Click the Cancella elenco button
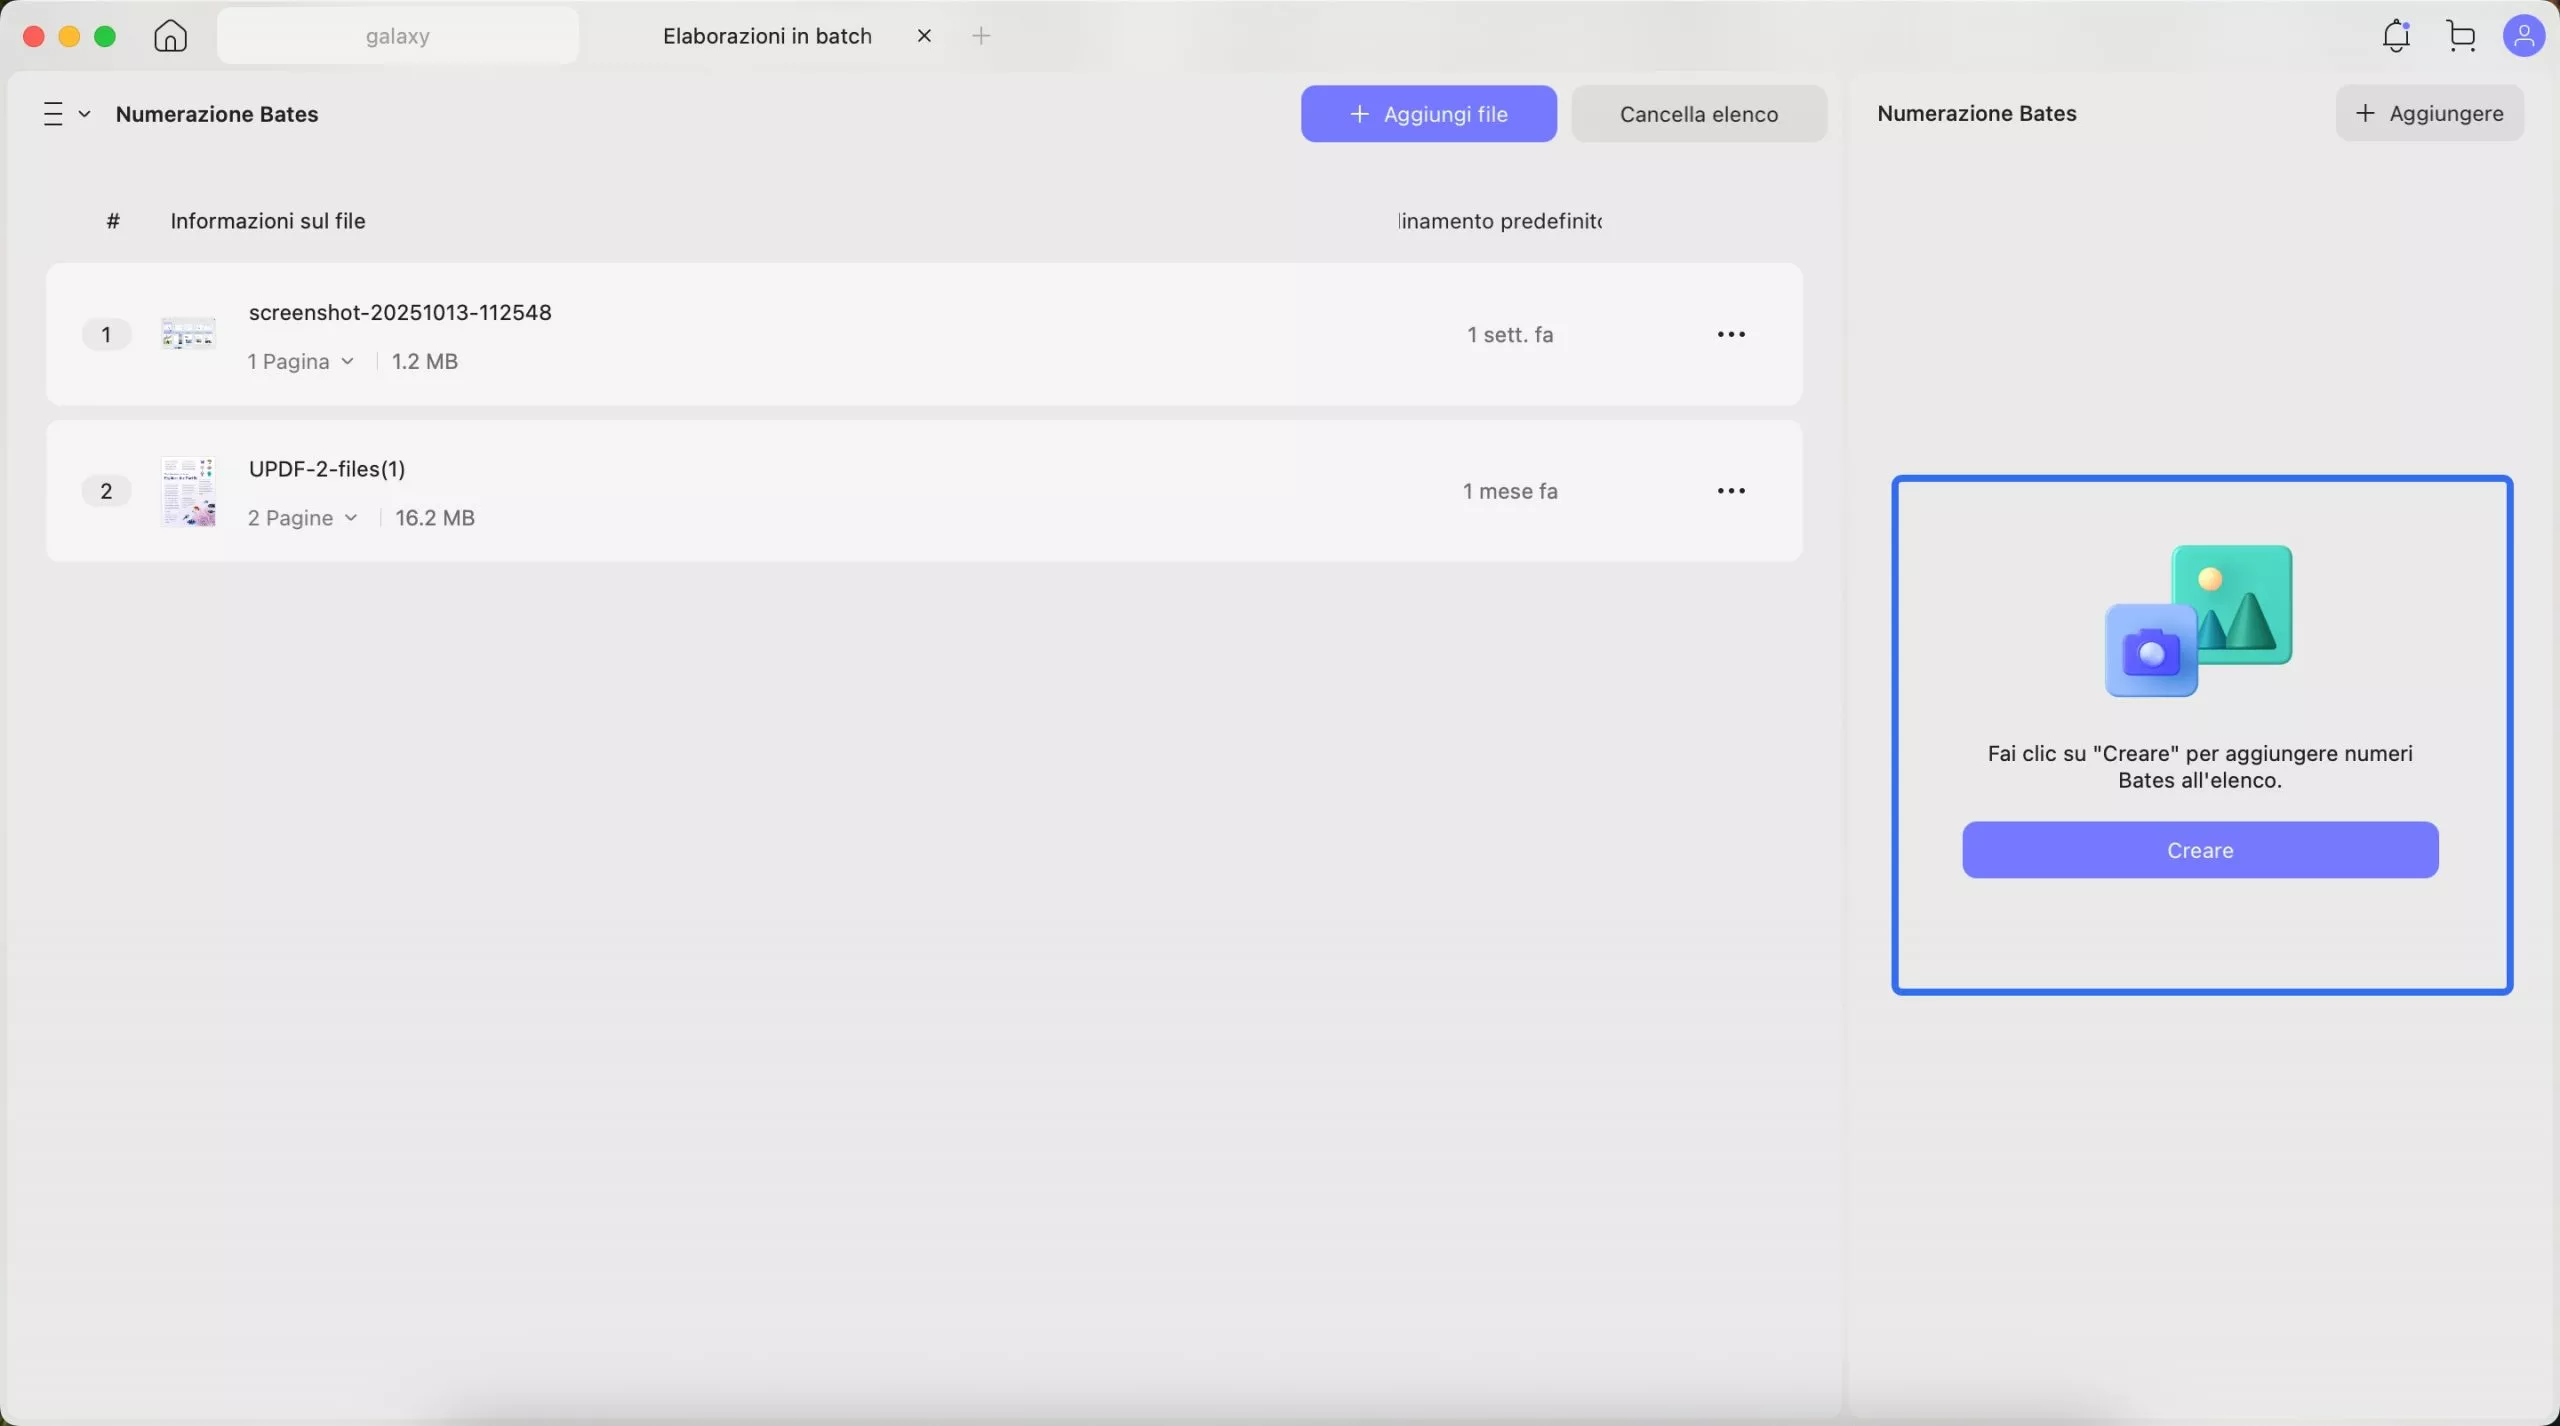Screen dimensions: 2560x1426 [x=1698, y=114]
